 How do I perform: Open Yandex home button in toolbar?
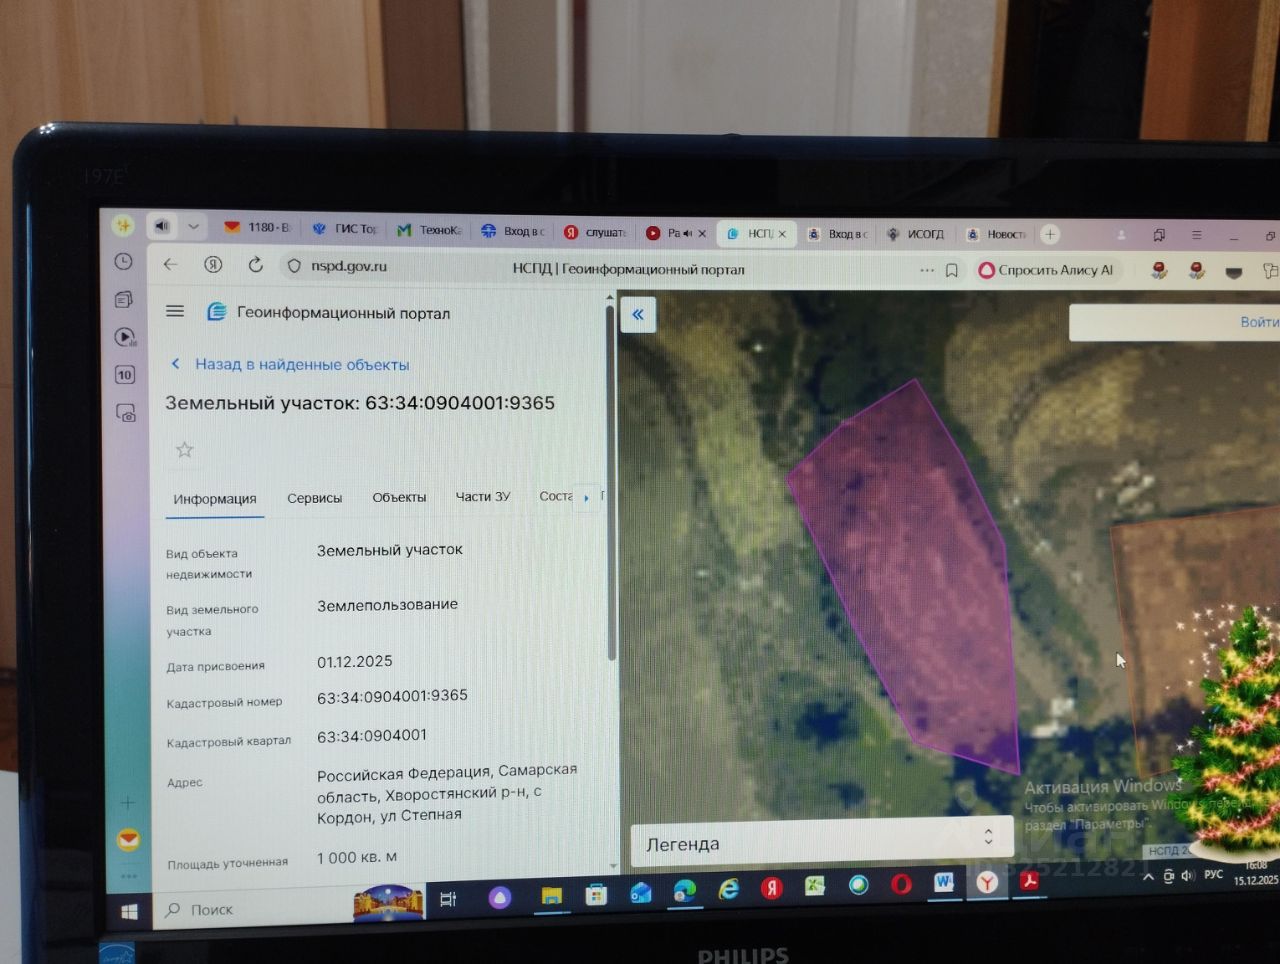pos(213,265)
